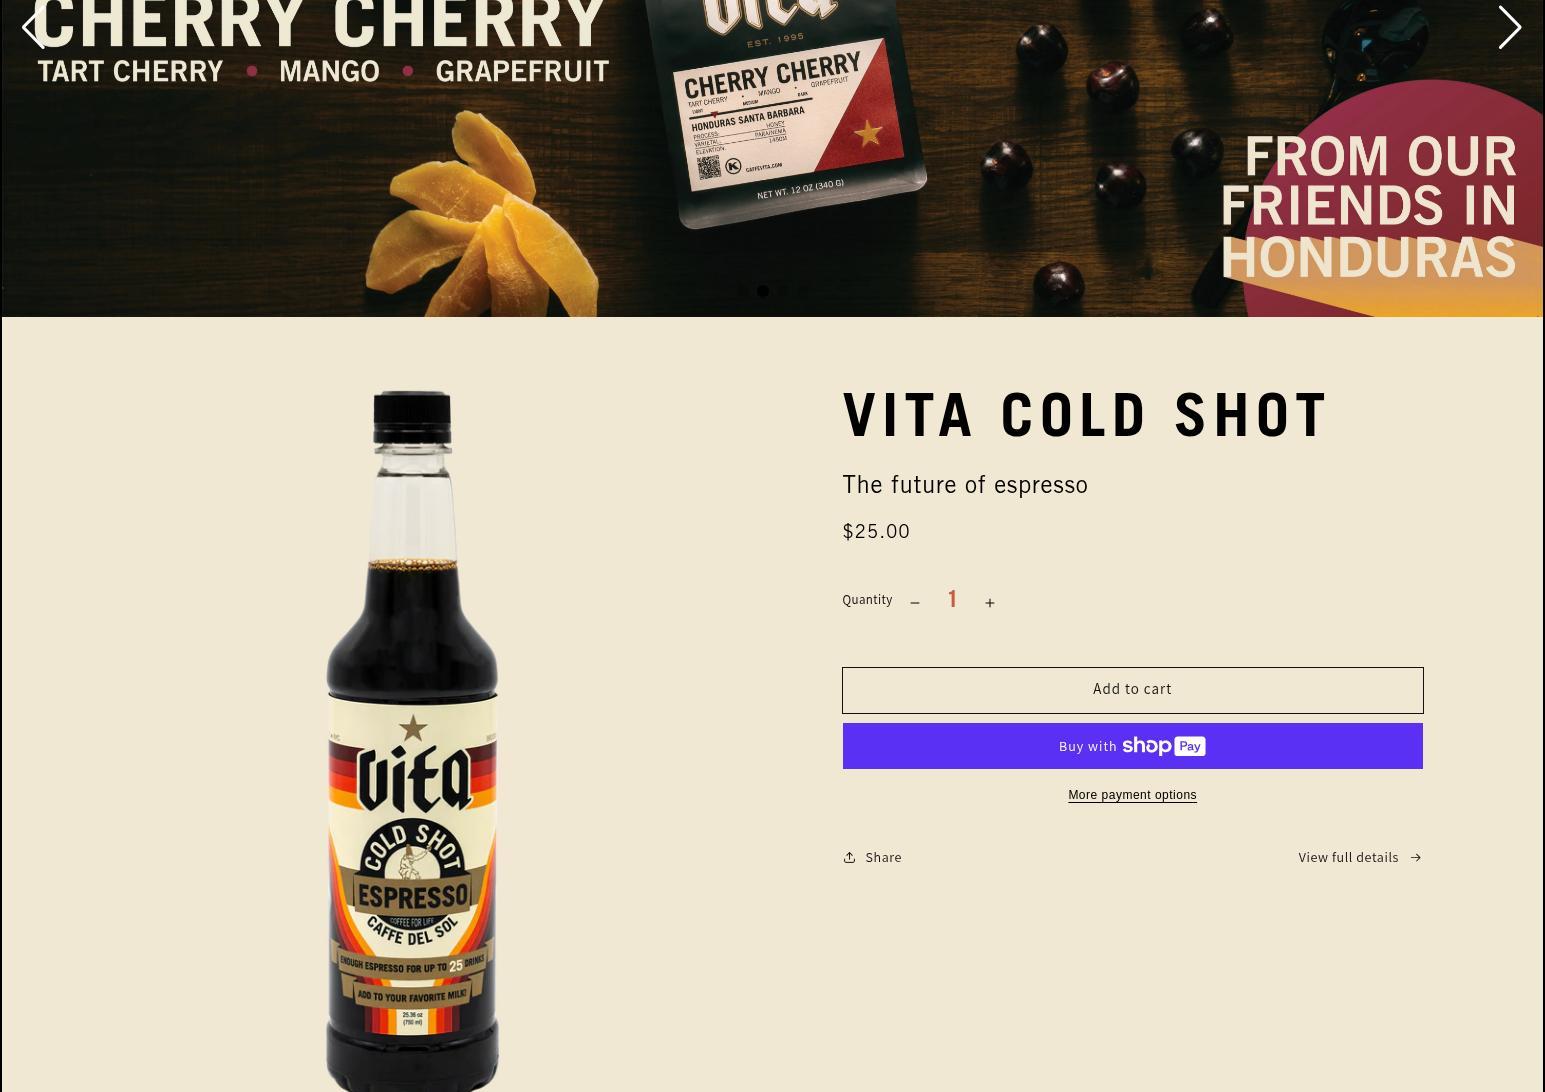Click the purple Buy with Shop Pay button
The image size is (1545, 1092).
1132,746
